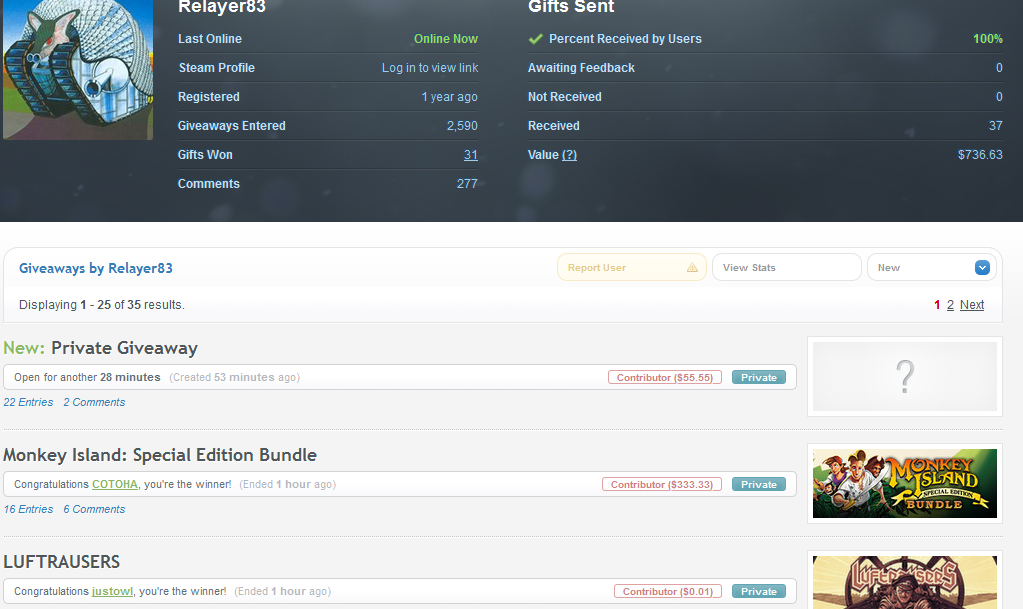
Task: Click the Relayer83 profile avatar image
Action: click(x=78, y=69)
